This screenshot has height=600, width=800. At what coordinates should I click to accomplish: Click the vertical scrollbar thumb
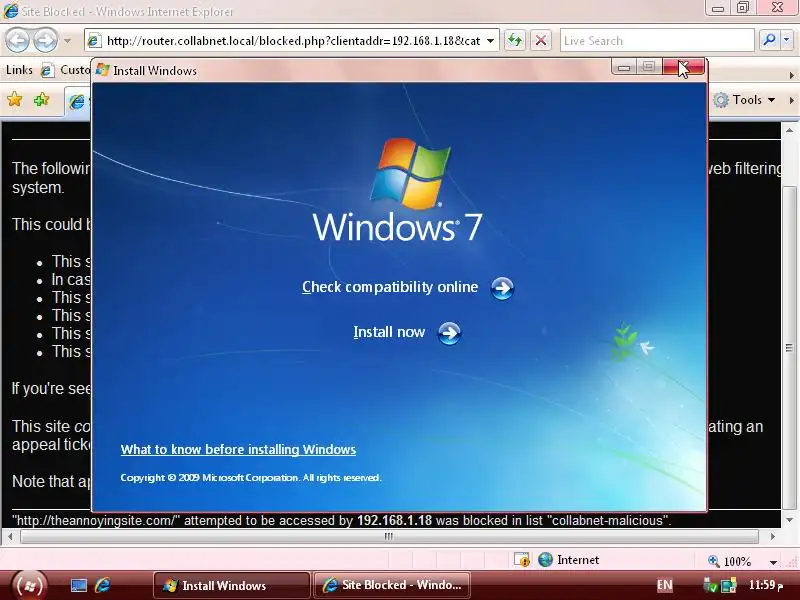pyautogui.click(x=789, y=347)
